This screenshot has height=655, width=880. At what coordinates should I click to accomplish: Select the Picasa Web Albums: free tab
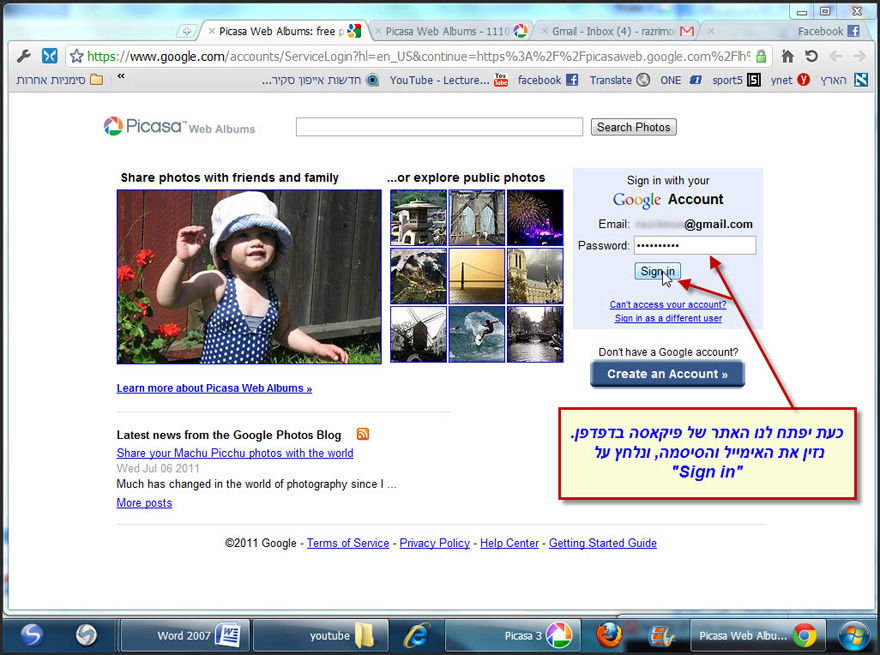[x=283, y=31]
